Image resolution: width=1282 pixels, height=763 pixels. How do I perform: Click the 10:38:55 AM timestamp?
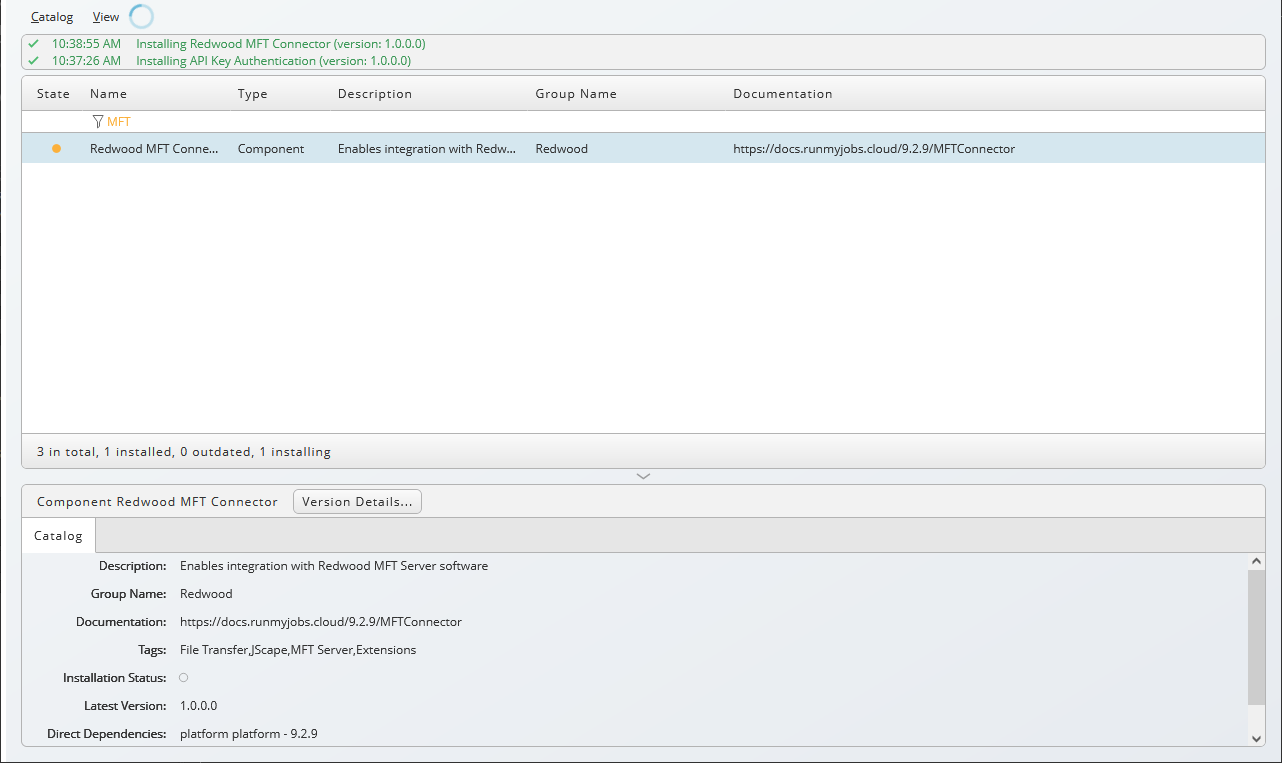86,44
